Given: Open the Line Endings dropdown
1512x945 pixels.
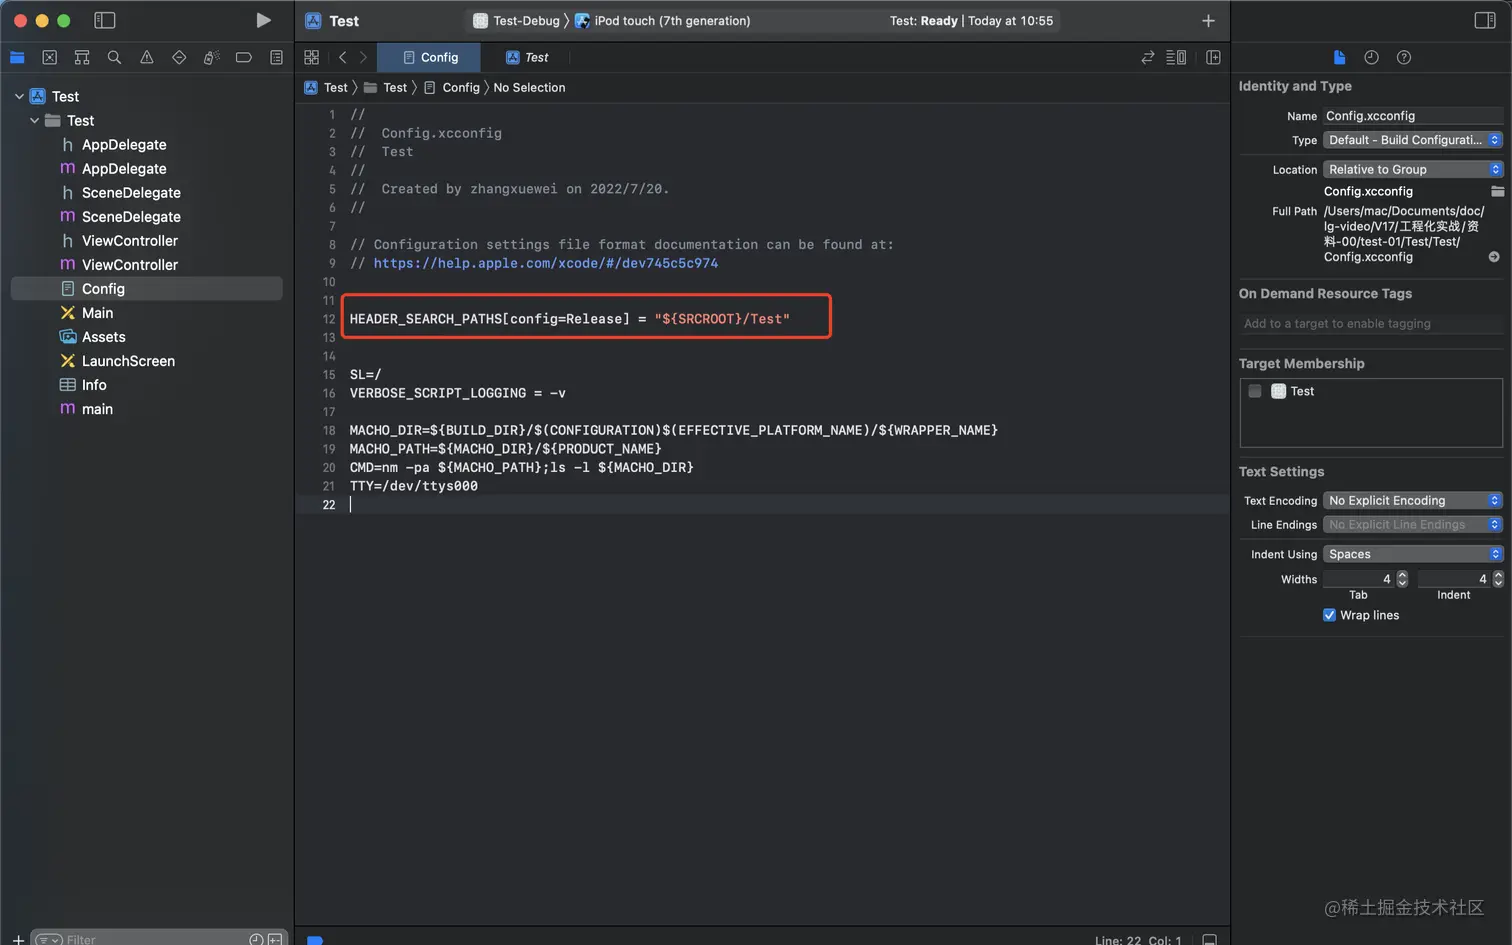Looking at the screenshot, I should pyautogui.click(x=1413, y=525).
